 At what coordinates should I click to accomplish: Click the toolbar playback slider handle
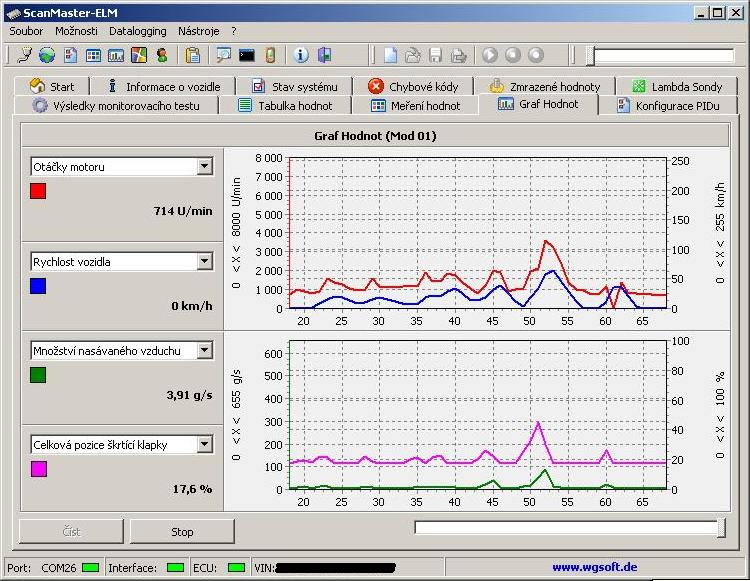[x=591, y=55]
